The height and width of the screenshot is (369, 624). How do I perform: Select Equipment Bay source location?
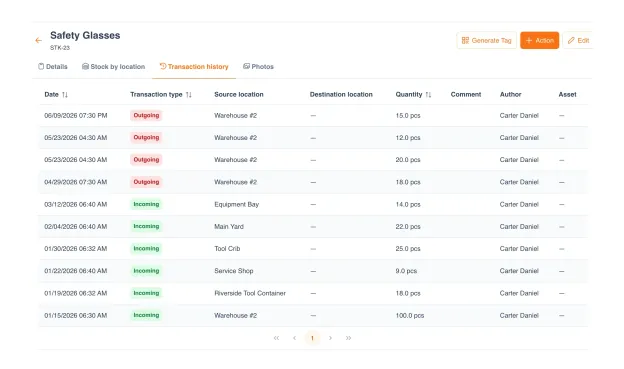pos(236,205)
